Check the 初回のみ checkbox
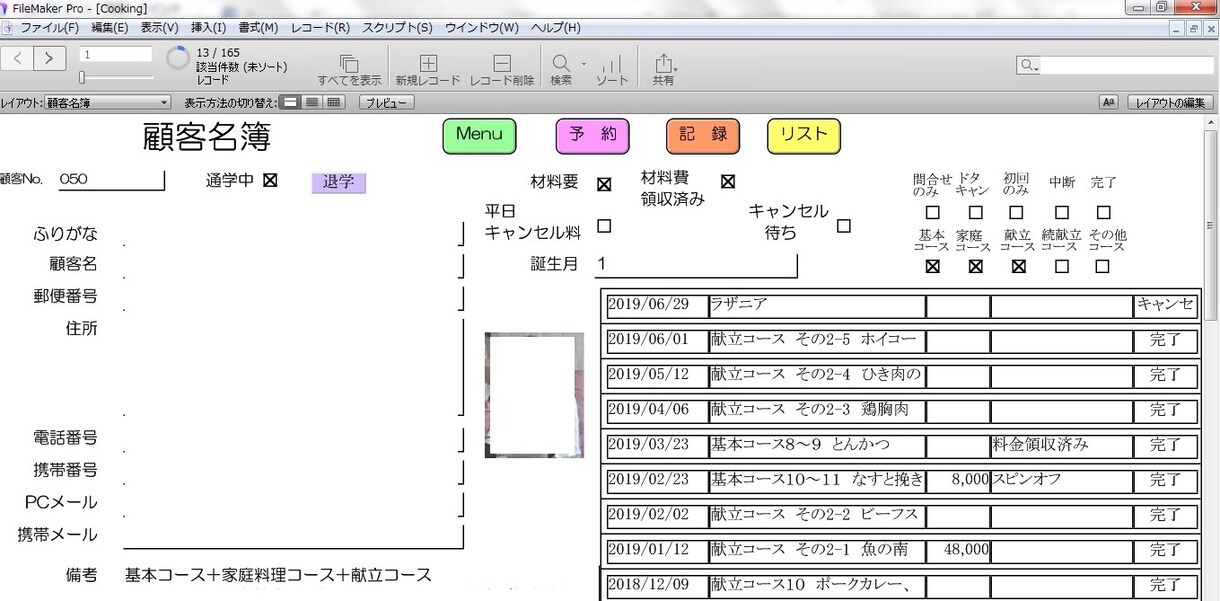Screen dimensions: 1220x601 [x=1016, y=212]
